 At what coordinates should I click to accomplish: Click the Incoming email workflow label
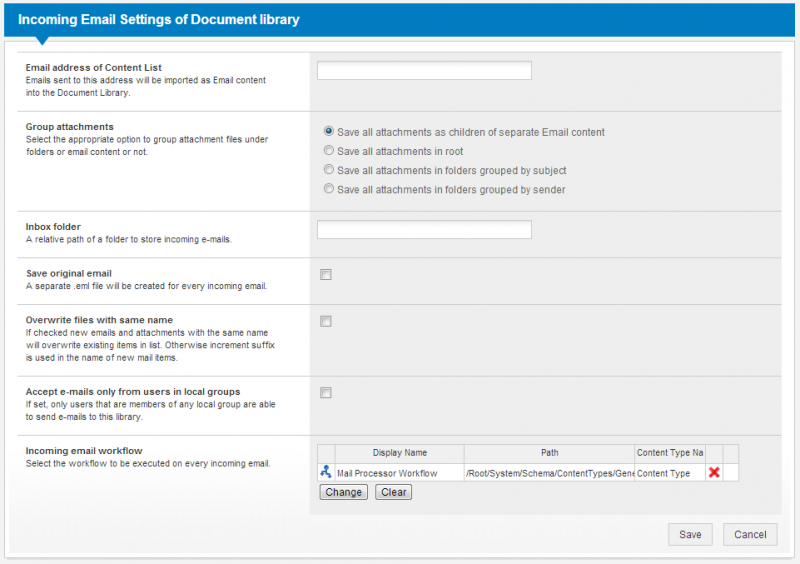[x=84, y=451]
